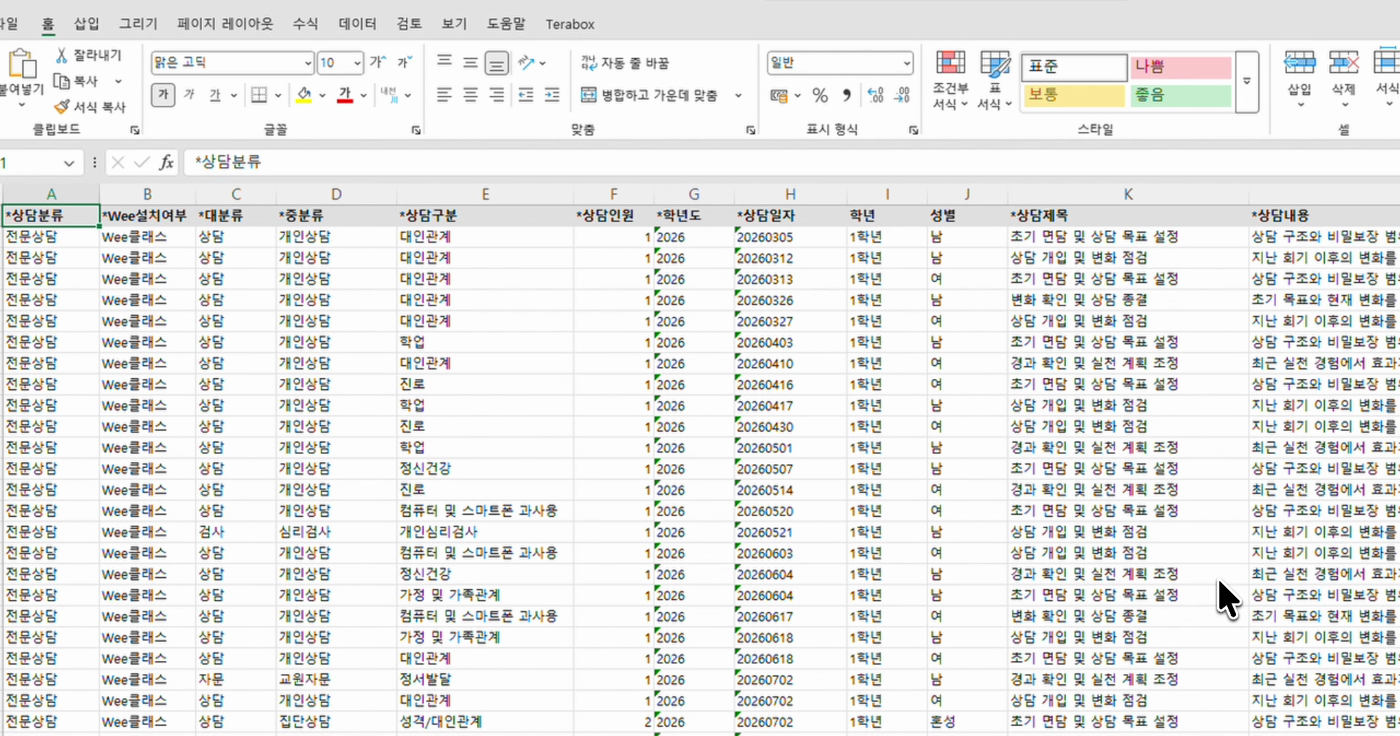The image size is (1400, 736).
Task: Open the Name Box dropdown arrow
Action: [69, 162]
